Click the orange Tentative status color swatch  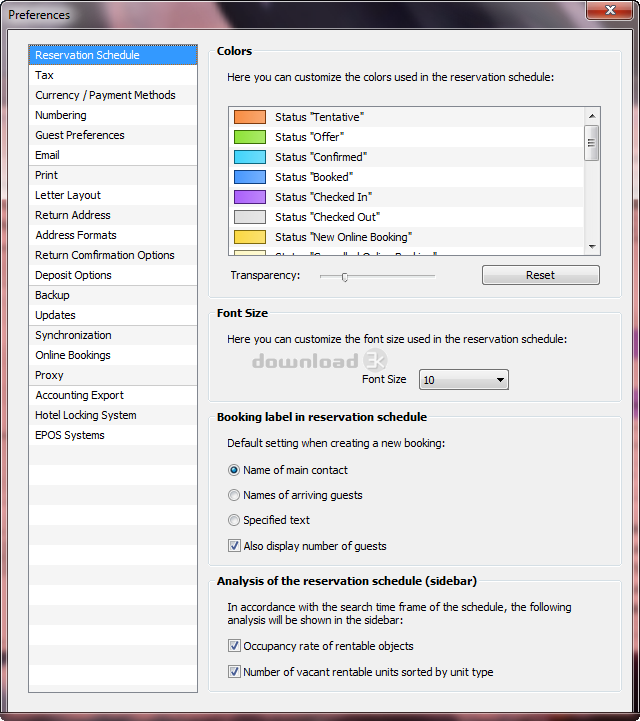[250, 117]
